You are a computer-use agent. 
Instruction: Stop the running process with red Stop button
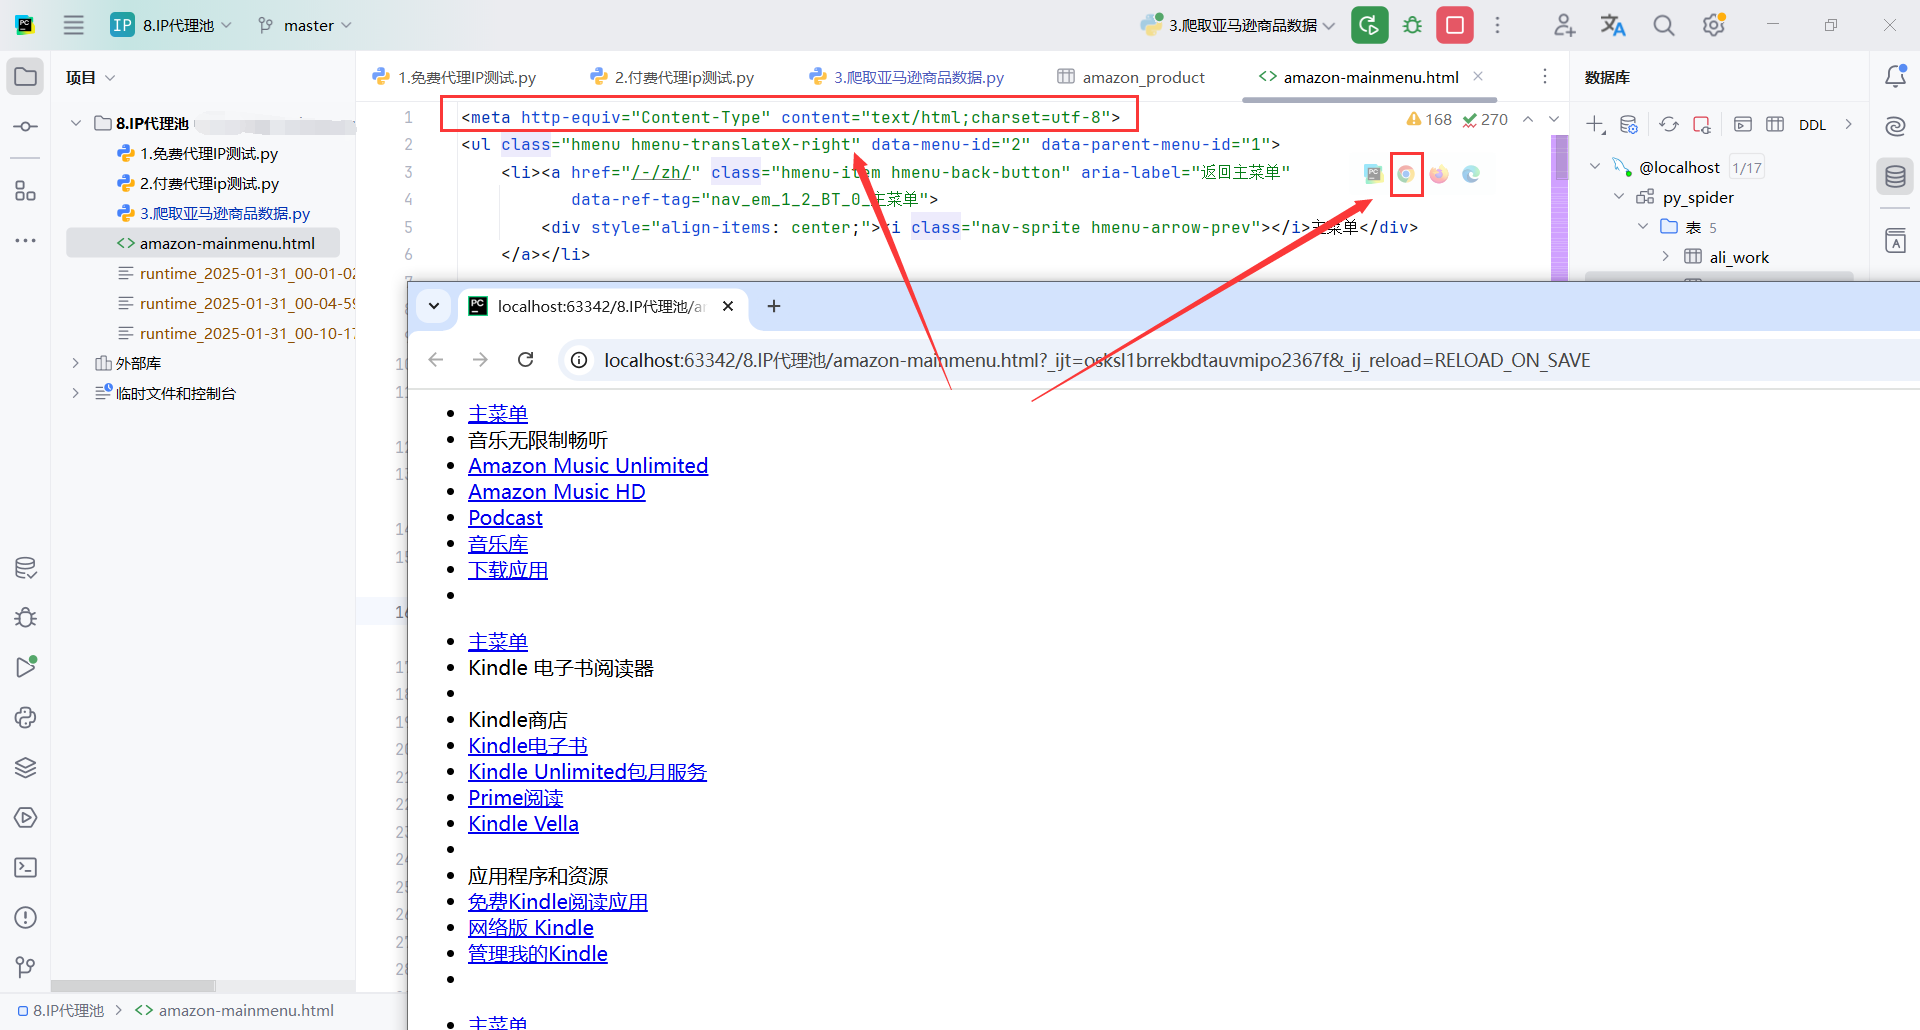[x=1455, y=25]
